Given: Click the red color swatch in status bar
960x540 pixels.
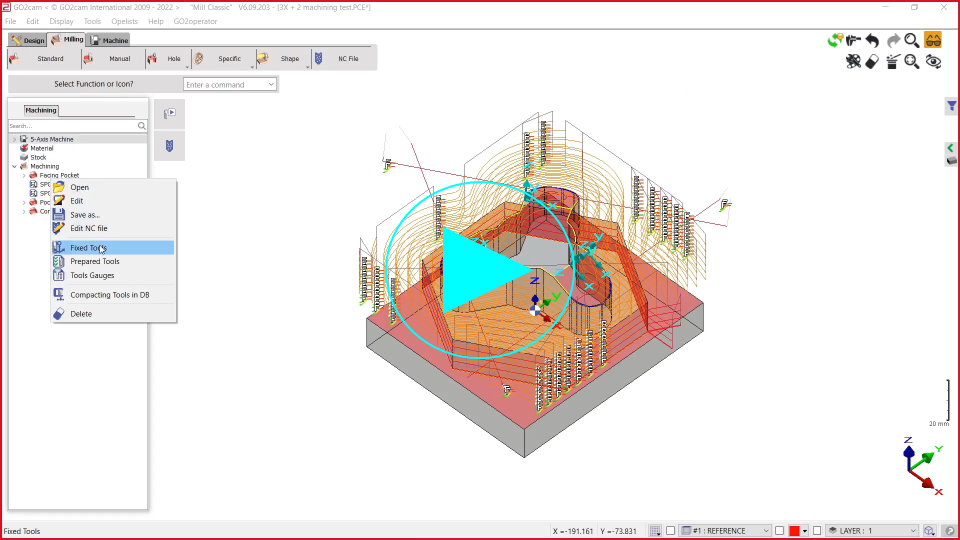Looking at the screenshot, I should coord(794,531).
